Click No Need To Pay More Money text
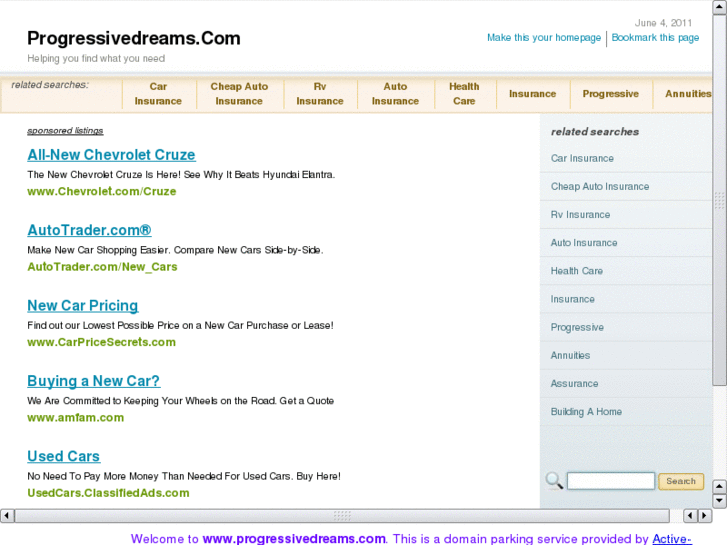The image size is (727, 545). click(184, 476)
